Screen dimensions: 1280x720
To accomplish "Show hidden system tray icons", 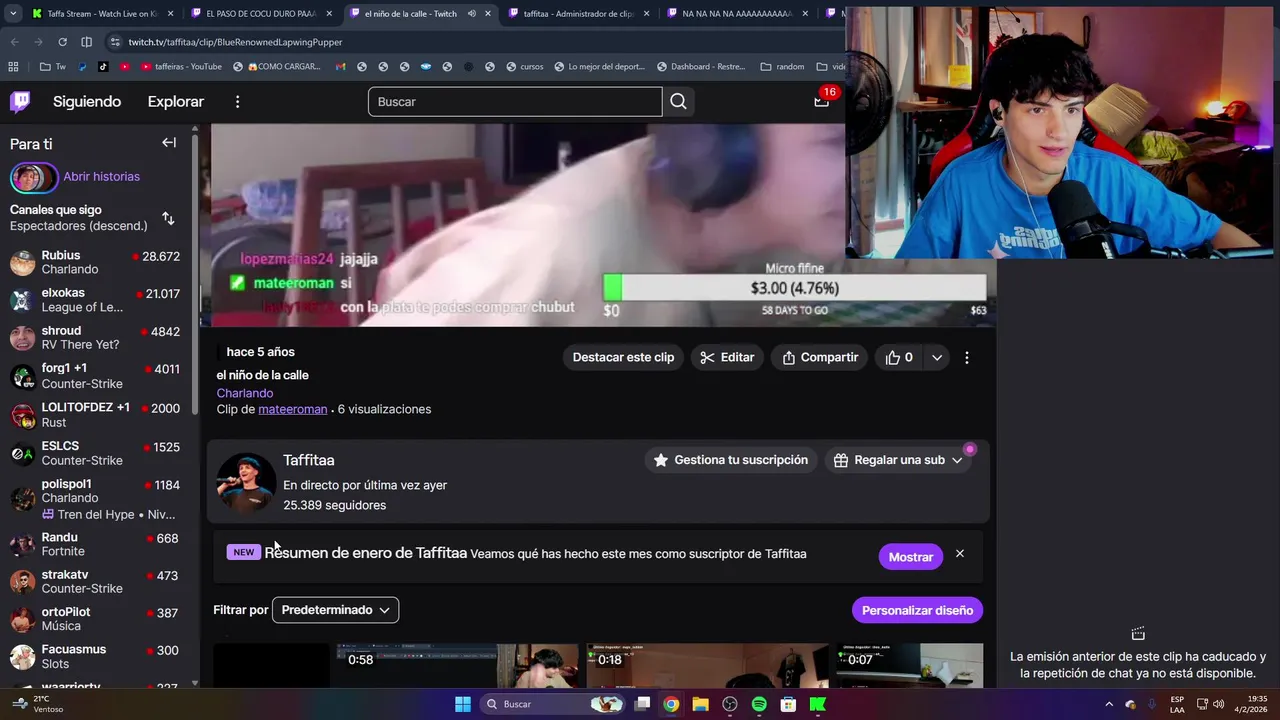I will pos(1108,704).
